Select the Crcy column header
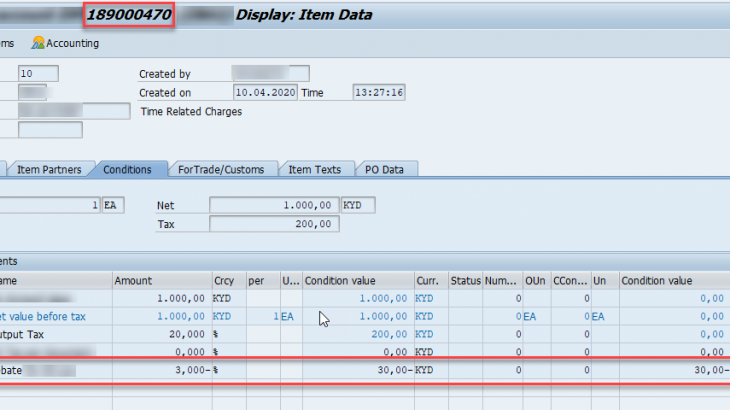 pos(229,281)
